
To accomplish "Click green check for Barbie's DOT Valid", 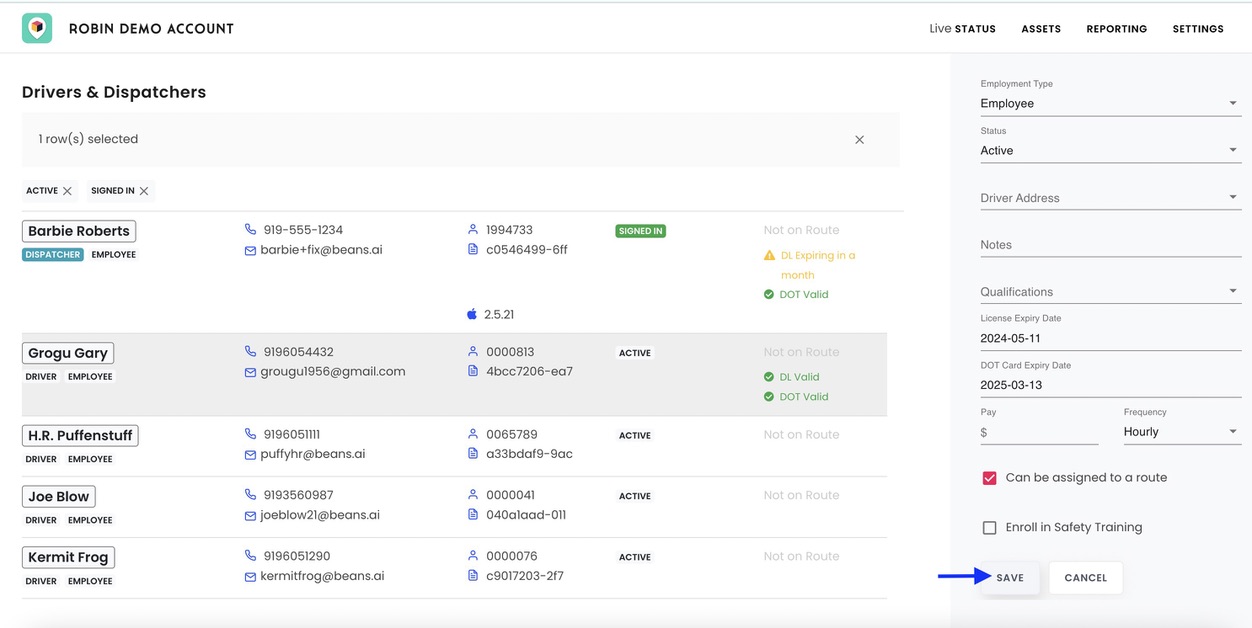I will pos(769,294).
